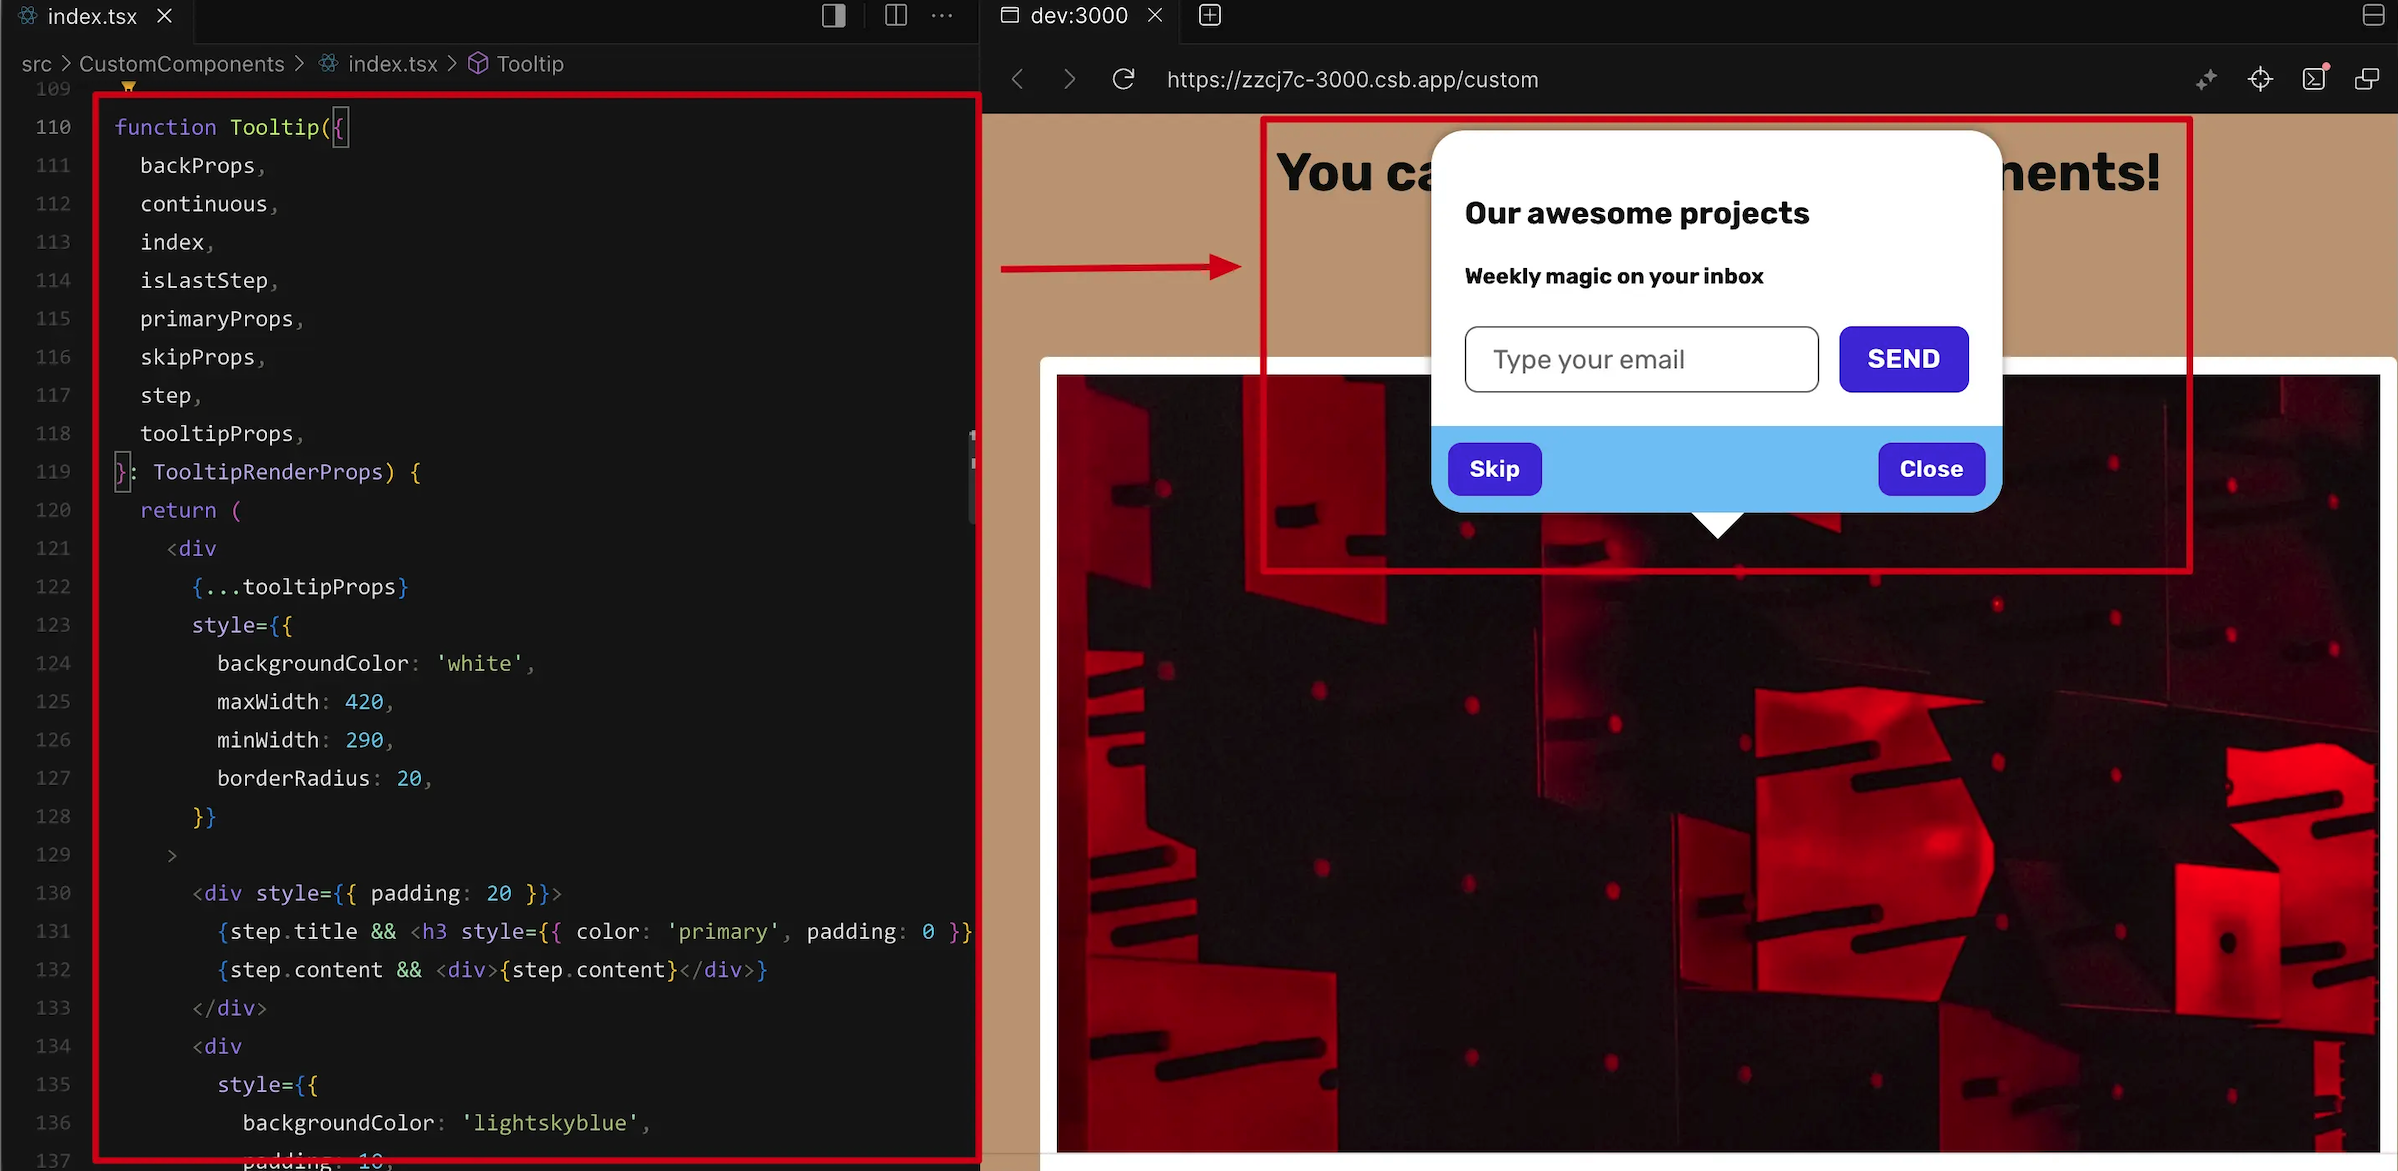This screenshot has height=1171, width=2398.
Task: Click the Skip button in tooltip
Action: [1494, 469]
